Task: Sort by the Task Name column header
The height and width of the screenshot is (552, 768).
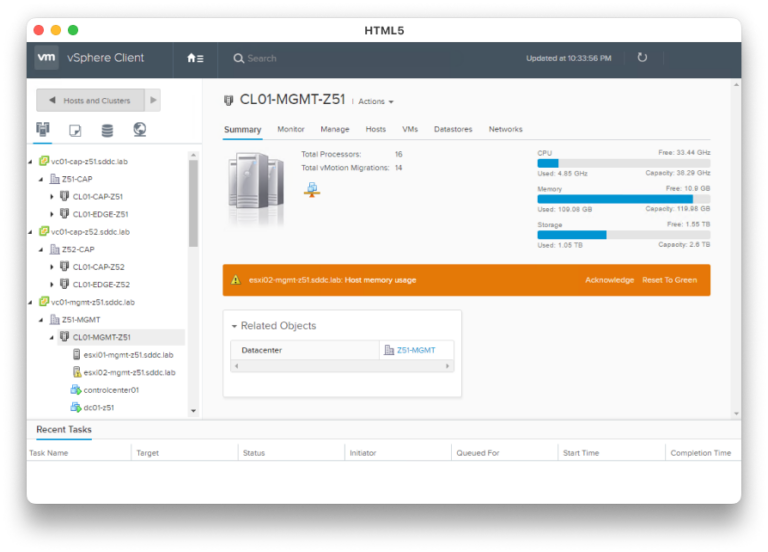Action: 48,453
